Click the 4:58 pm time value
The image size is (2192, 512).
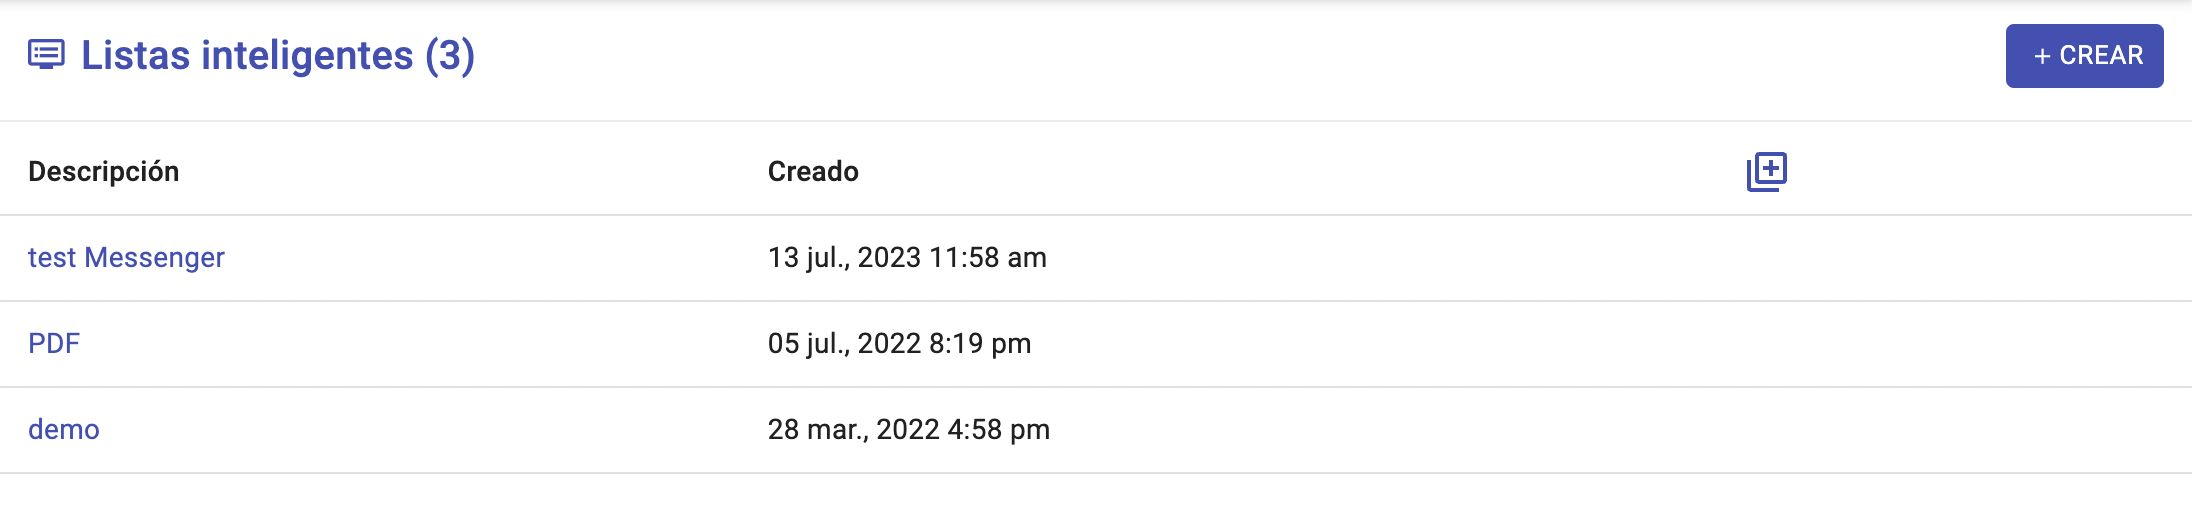(x=999, y=430)
